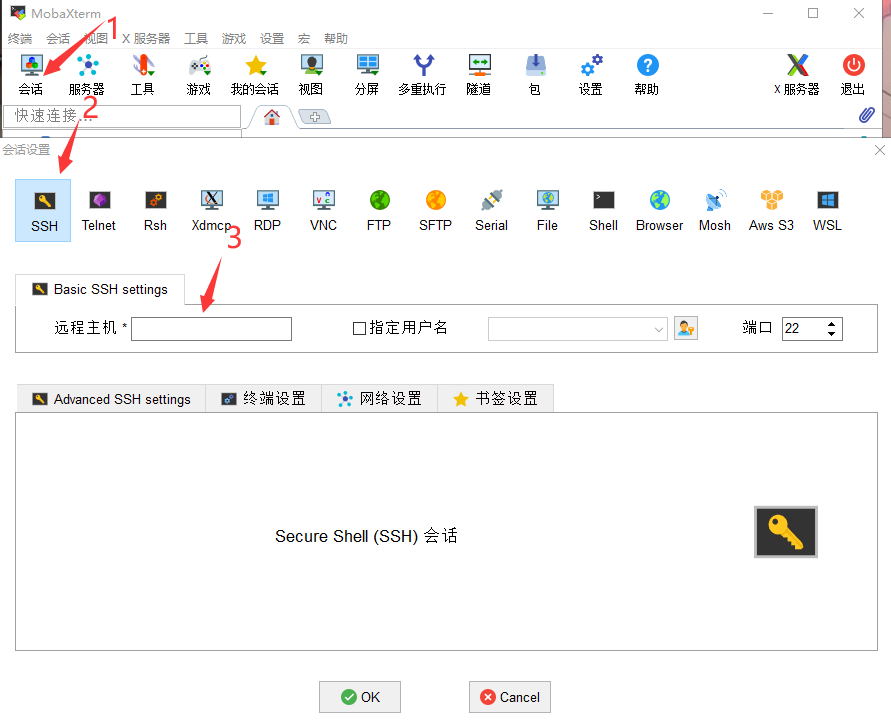Screen dimensions: 891x728
Task: Choose the RDP session type
Action: pyautogui.click(x=267, y=210)
